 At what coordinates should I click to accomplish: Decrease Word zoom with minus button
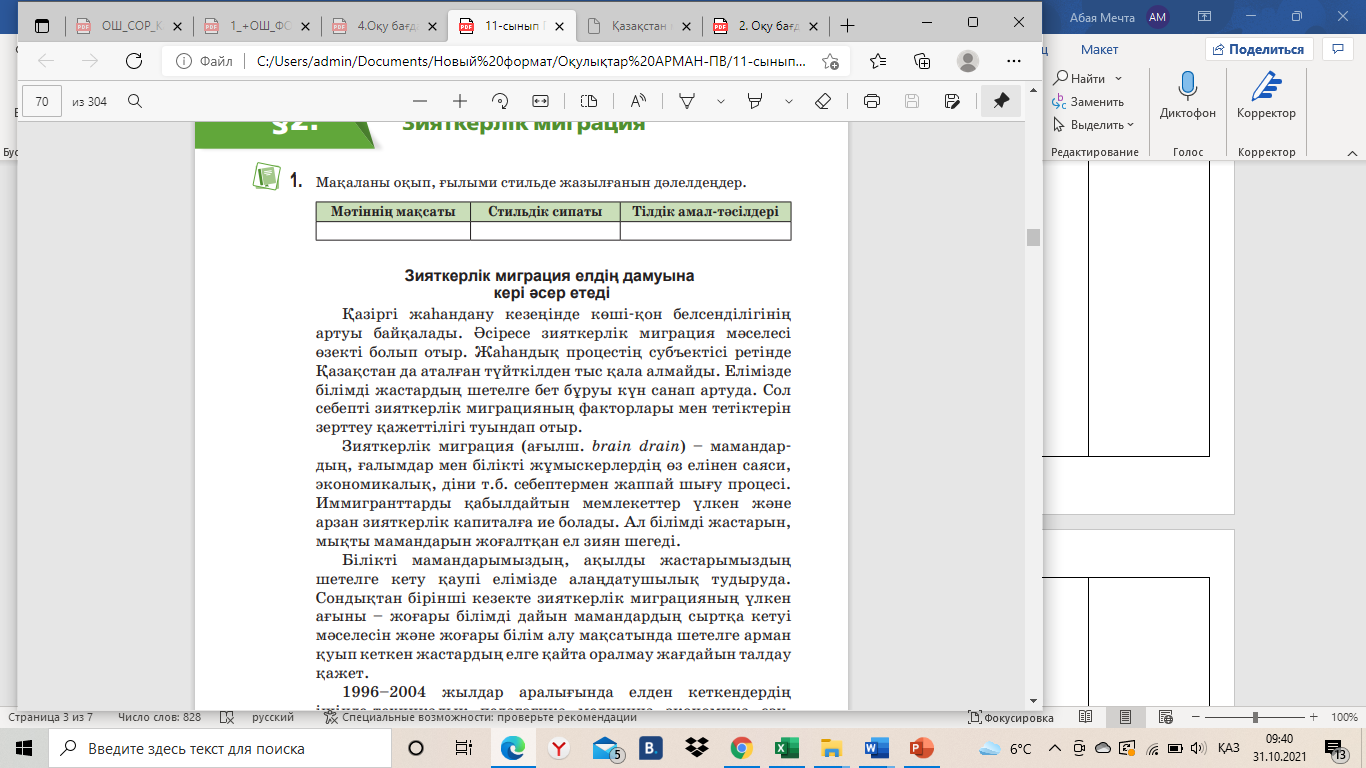coord(1195,717)
